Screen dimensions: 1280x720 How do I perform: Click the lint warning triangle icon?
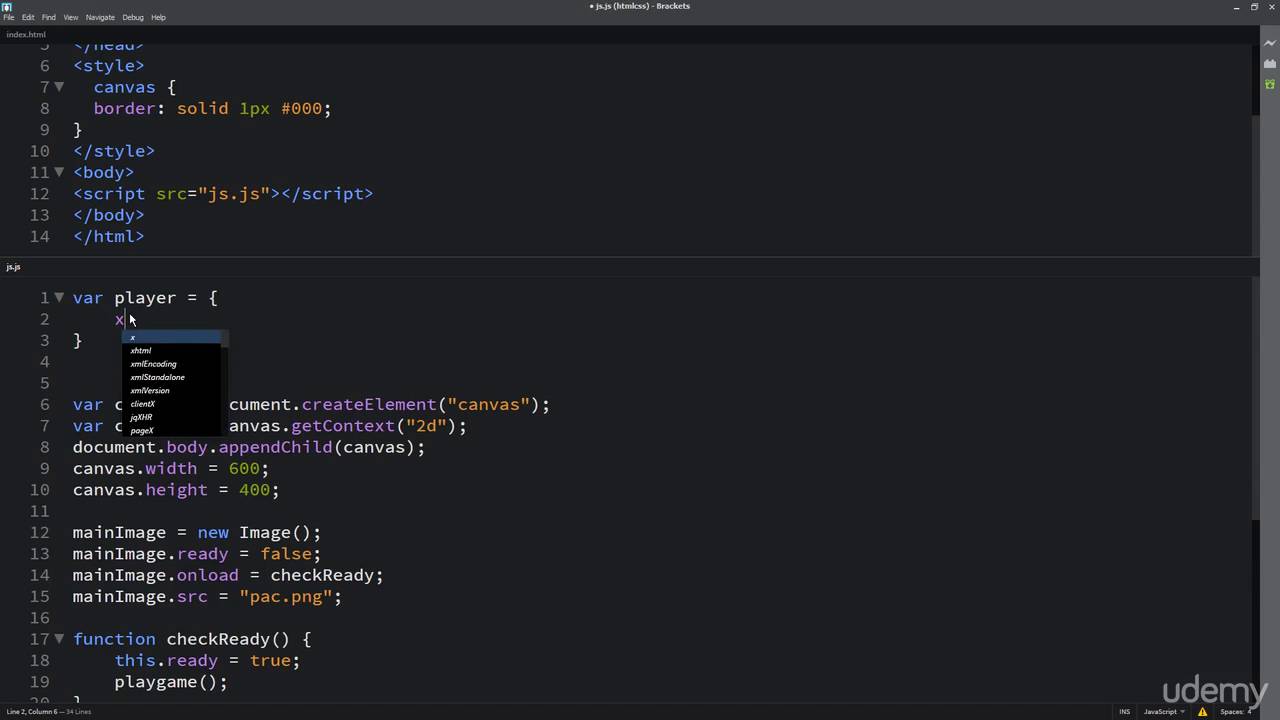pos(1203,711)
